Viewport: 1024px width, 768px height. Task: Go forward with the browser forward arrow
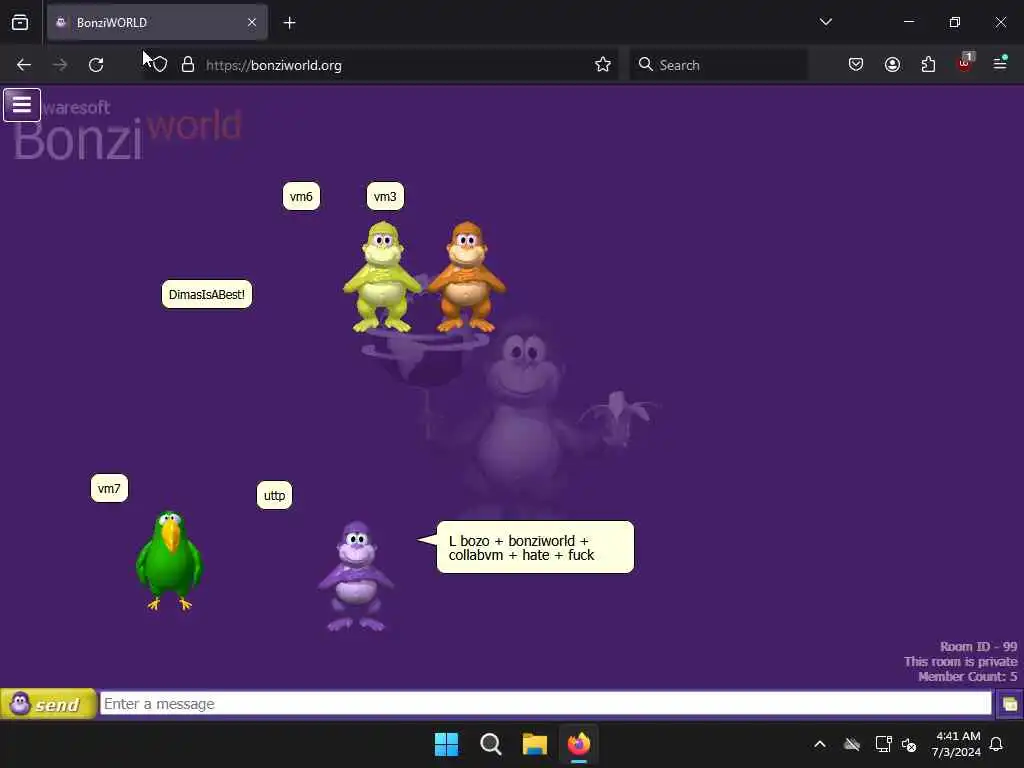(59, 65)
